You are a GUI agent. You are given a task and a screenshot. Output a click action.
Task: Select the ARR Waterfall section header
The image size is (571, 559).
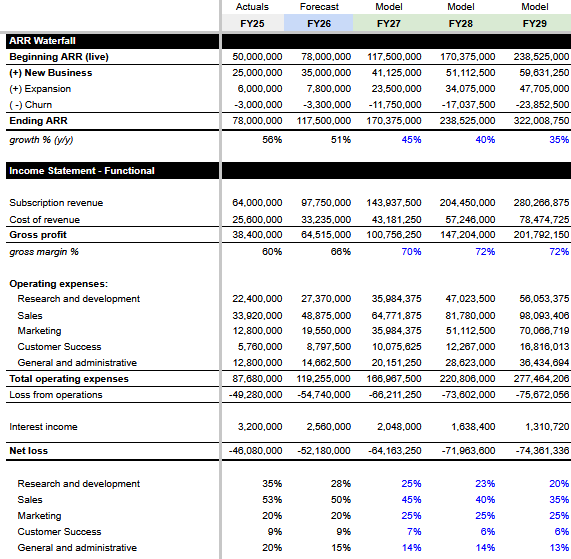[x=113, y=41]
